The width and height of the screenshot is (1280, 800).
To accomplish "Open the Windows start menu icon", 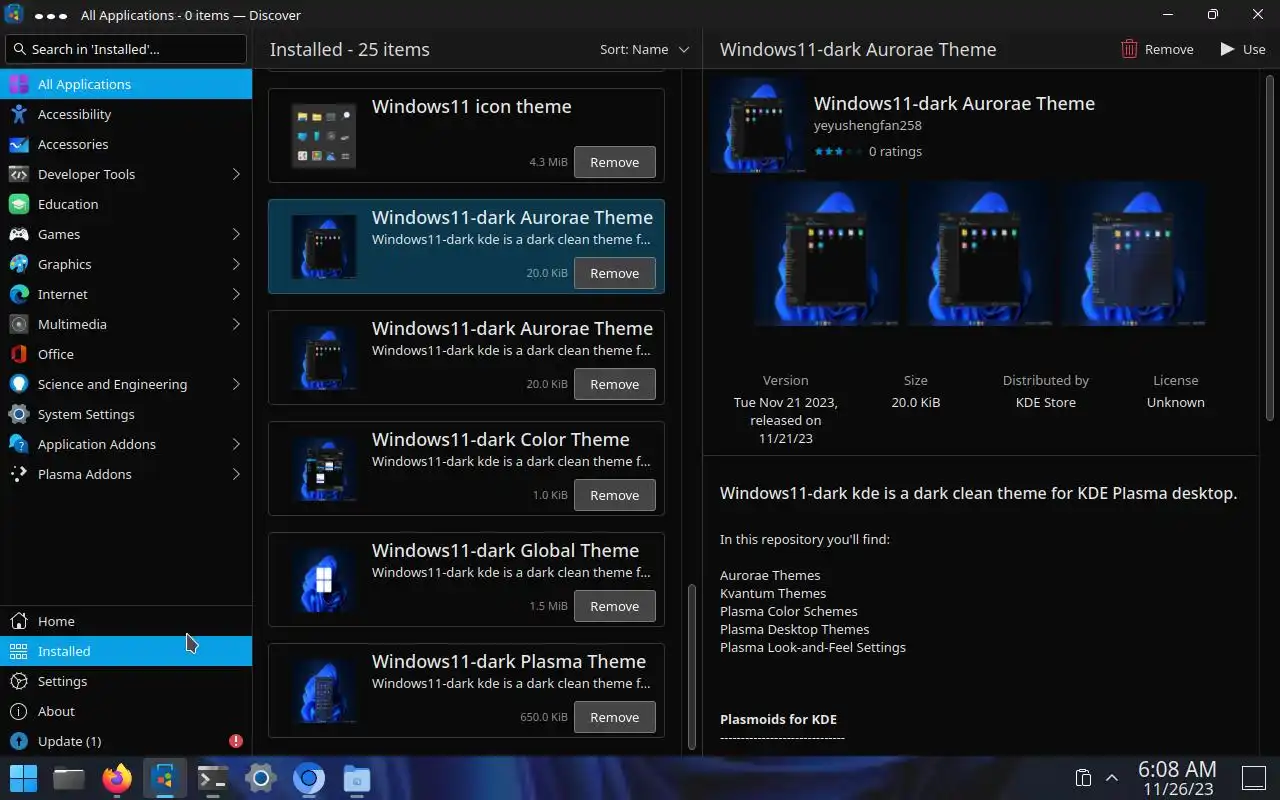I will 24,778.
